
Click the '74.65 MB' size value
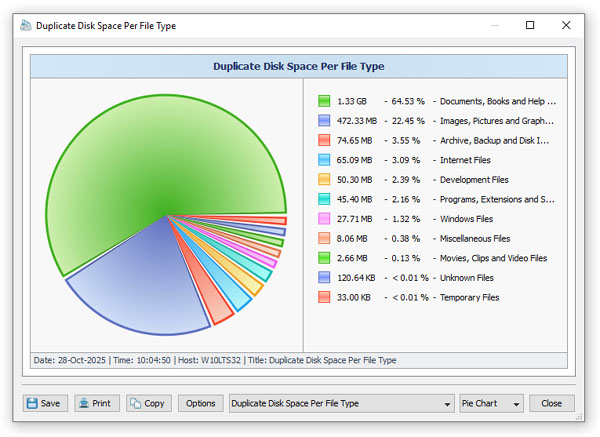point(354,140)
